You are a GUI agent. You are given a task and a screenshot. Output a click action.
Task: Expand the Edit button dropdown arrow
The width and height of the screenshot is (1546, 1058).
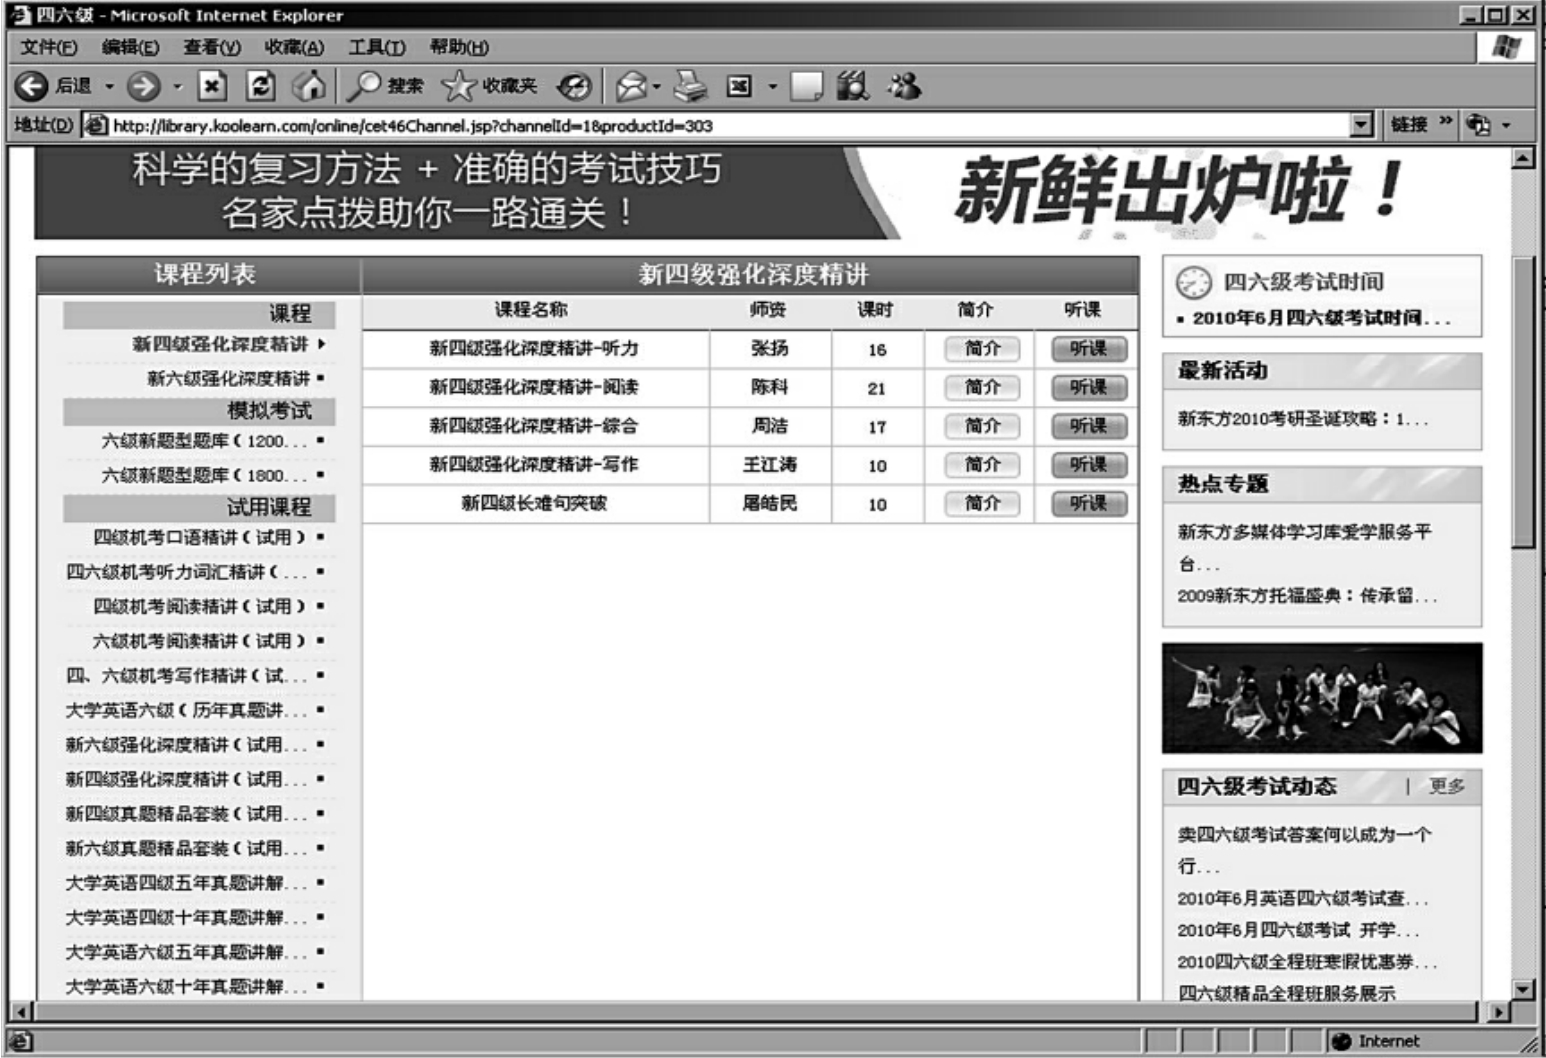click(x=772, y=87)
